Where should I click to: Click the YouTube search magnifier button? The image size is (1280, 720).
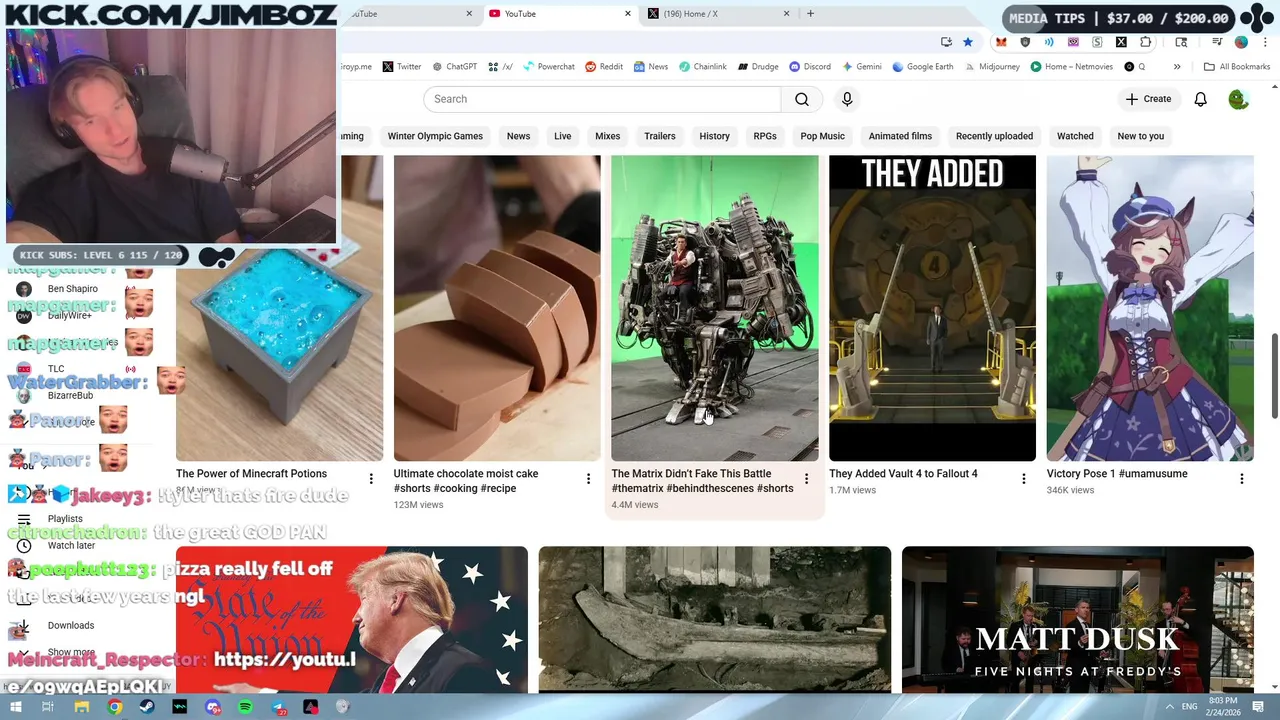click(x=802, y=99)
